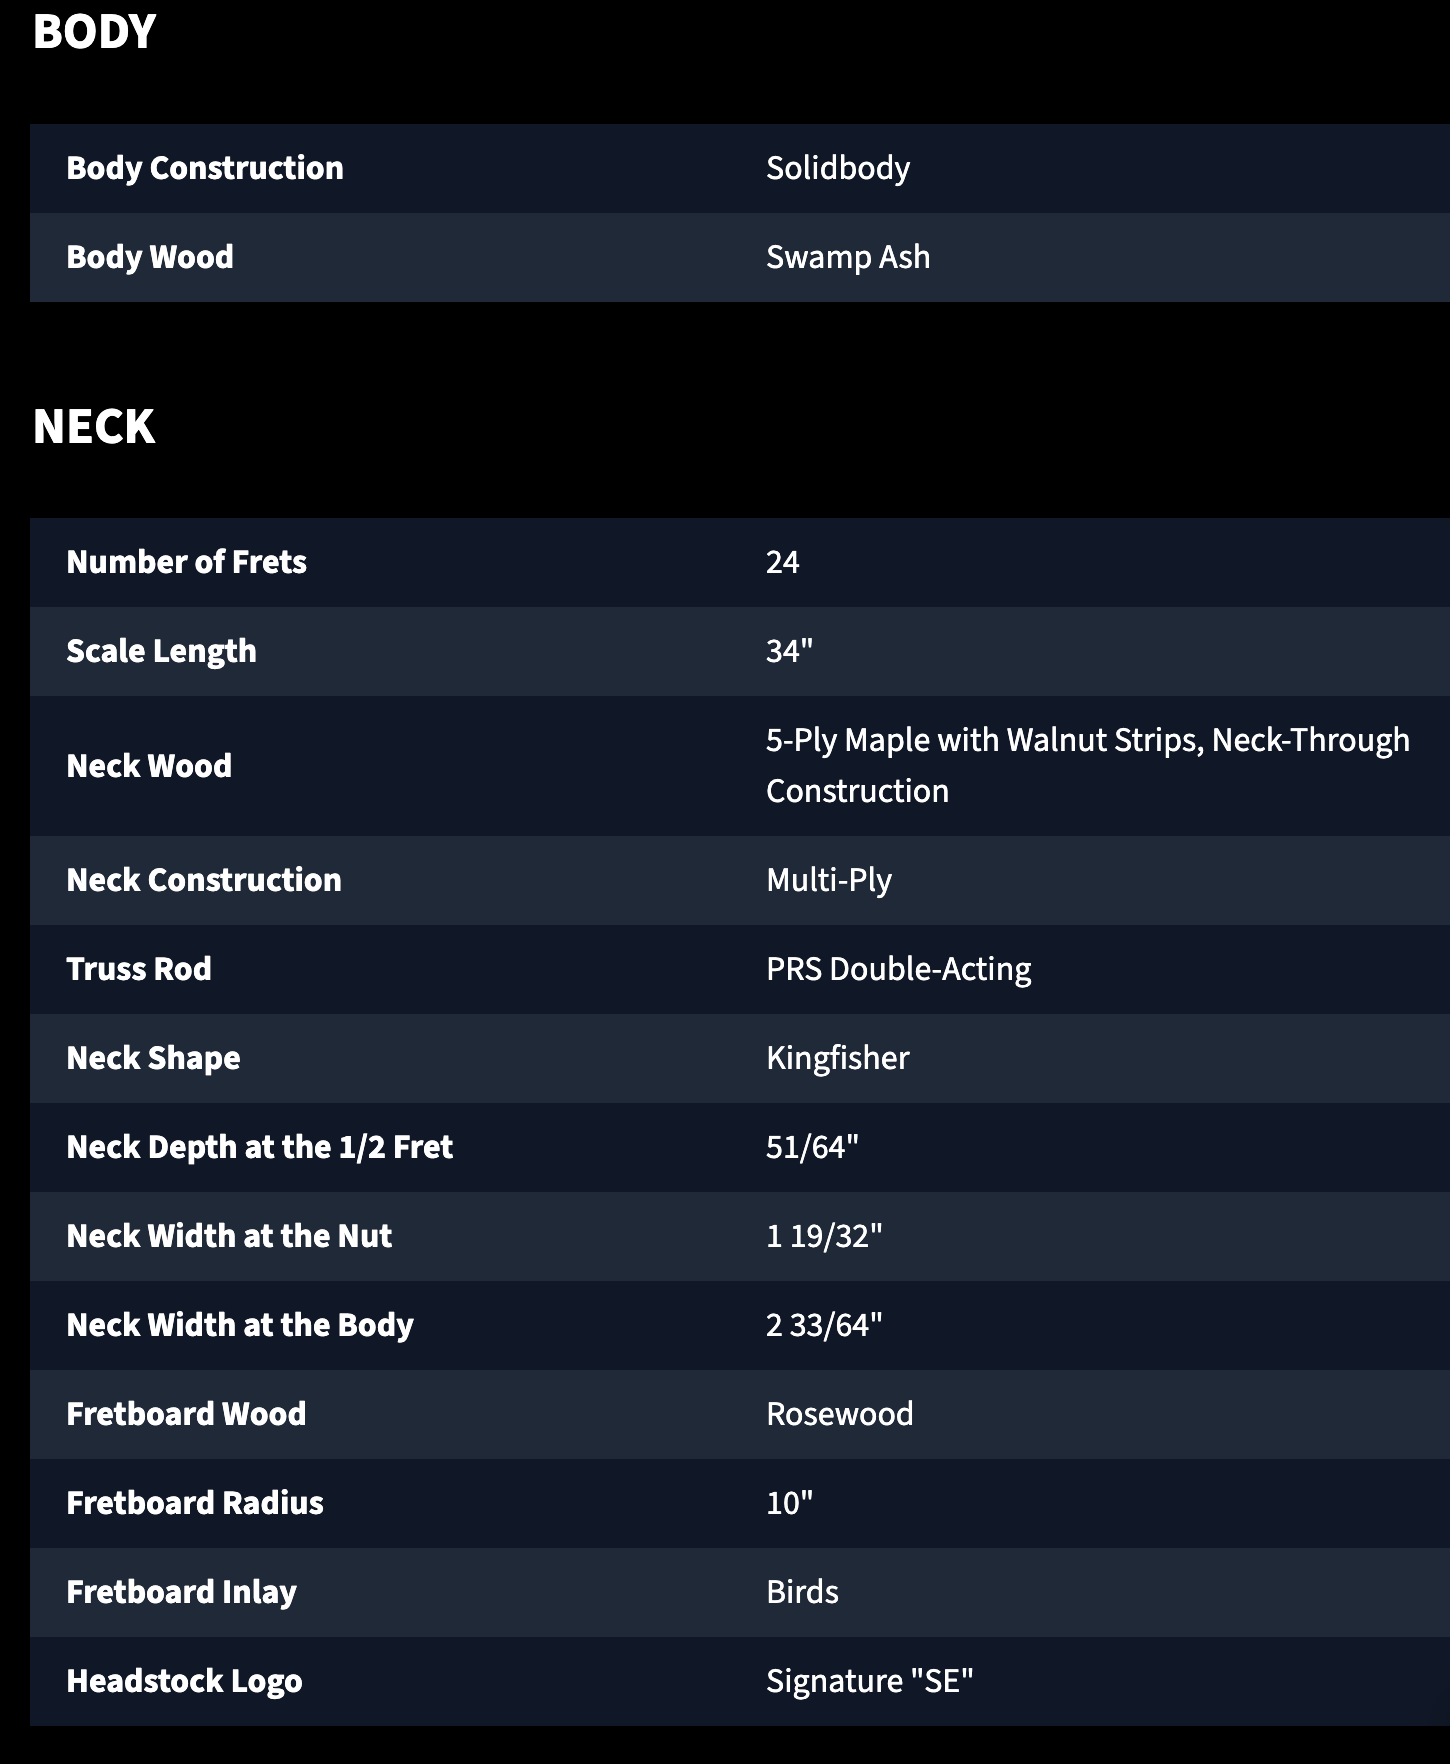Click the BODY section heading
The height and width of the screenshot is (1764, 1450).
[94, 32]
